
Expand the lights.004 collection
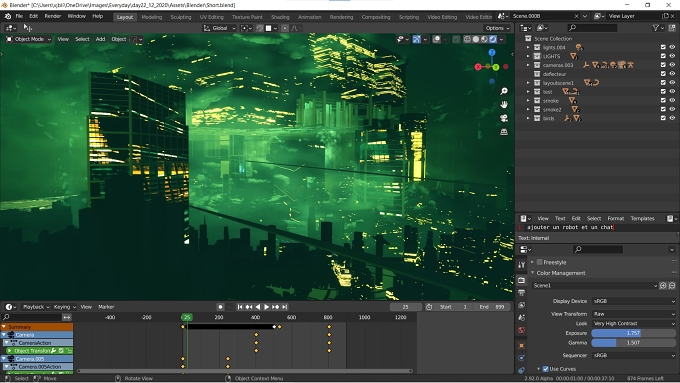click(x=528, y=47)
